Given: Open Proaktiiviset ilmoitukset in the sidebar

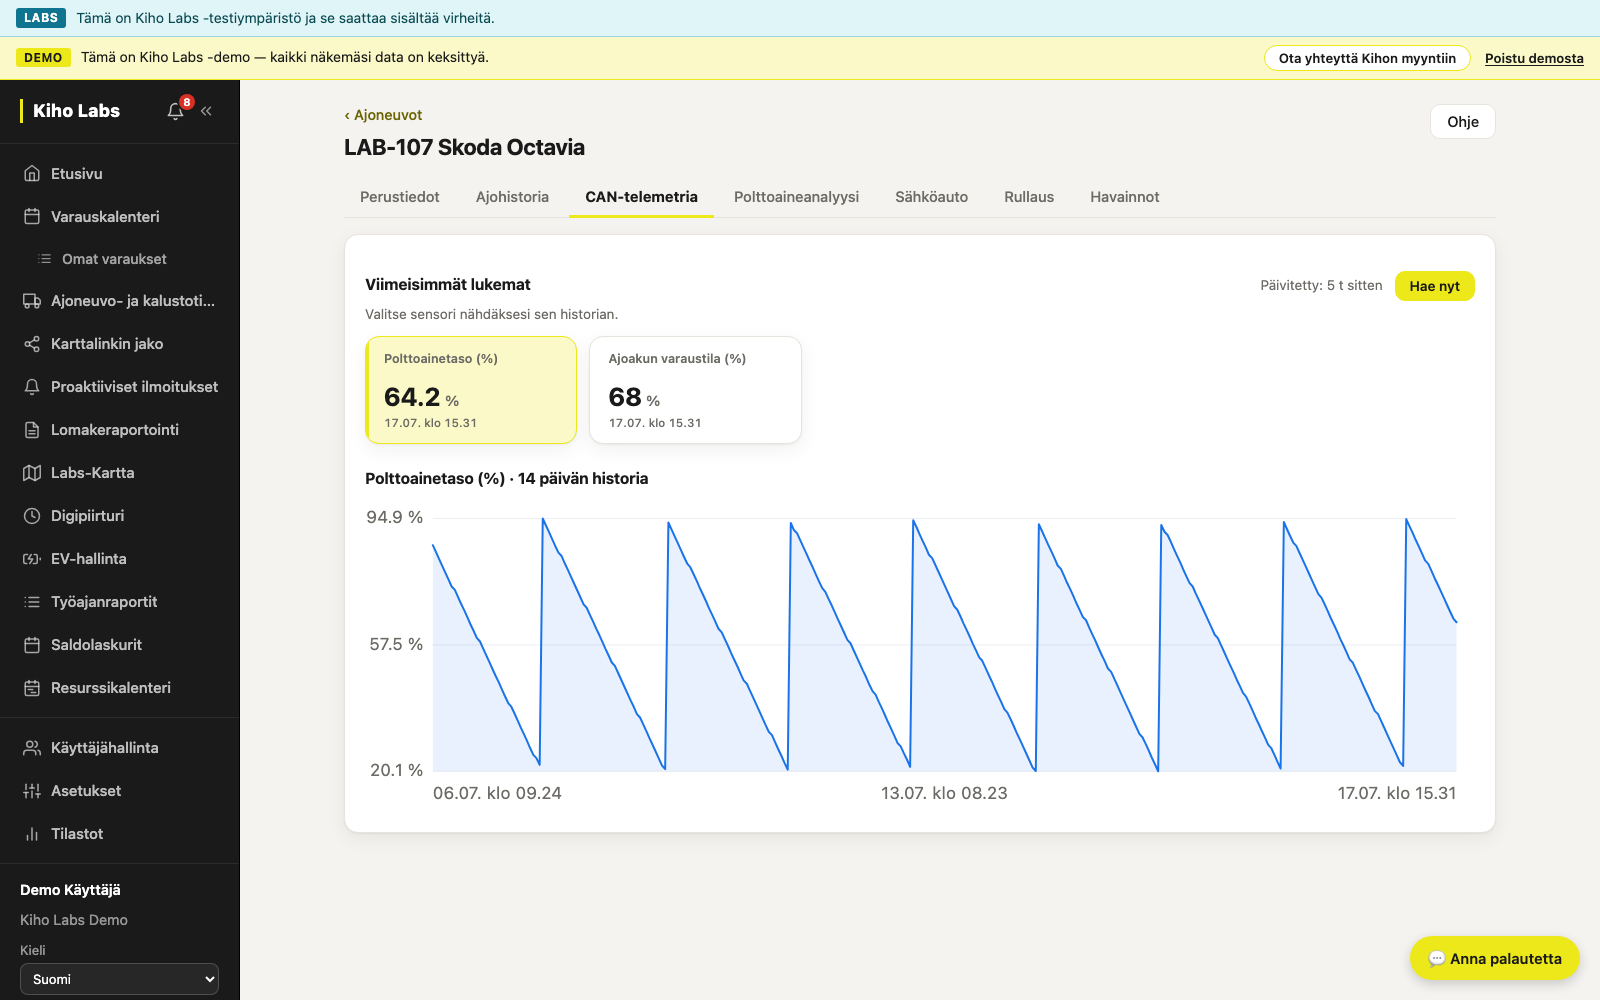Looking at the screenshot, I should [120, 387].
